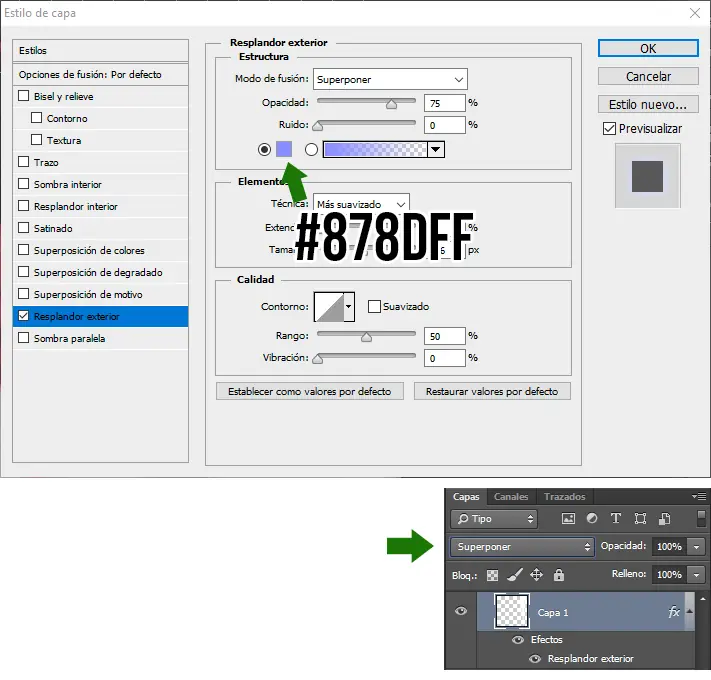This screenshot has width=711, height=680.
Task: Click the Capa 1 layer thumbnail
Action: tap(512, 611)
